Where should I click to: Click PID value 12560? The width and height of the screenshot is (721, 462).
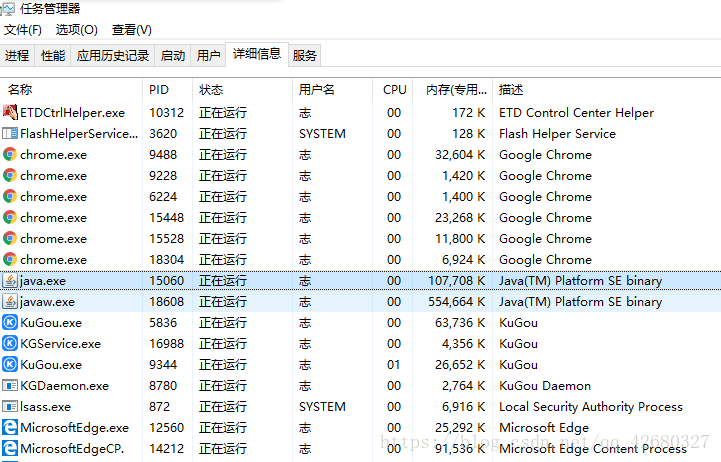pos(166,428)
